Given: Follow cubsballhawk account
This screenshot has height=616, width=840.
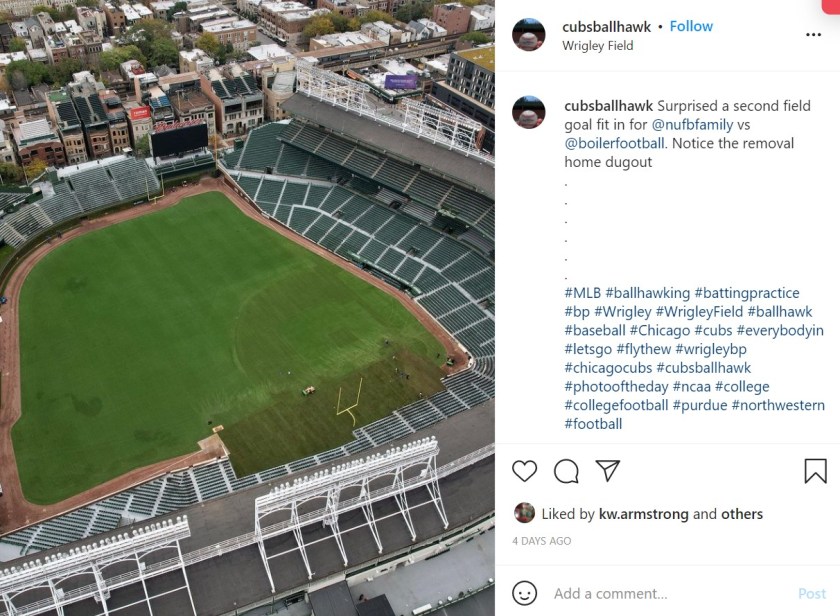Looking at the screenshot, I should pos(691,26).
